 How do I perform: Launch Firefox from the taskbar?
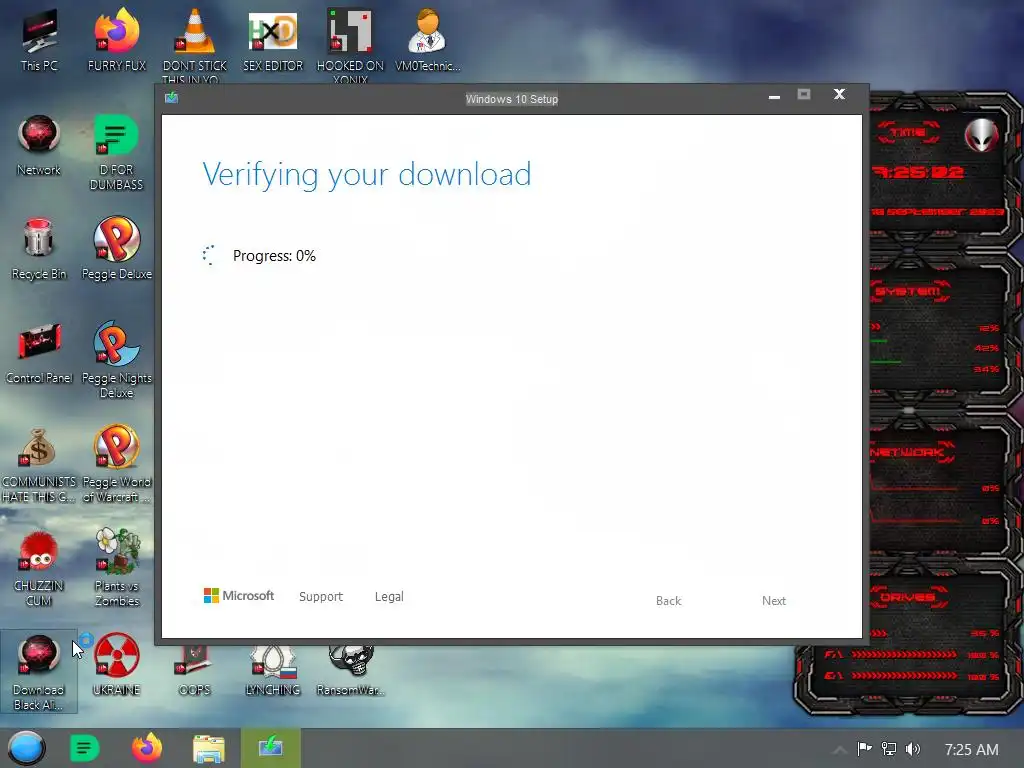(x=147, y=748)
